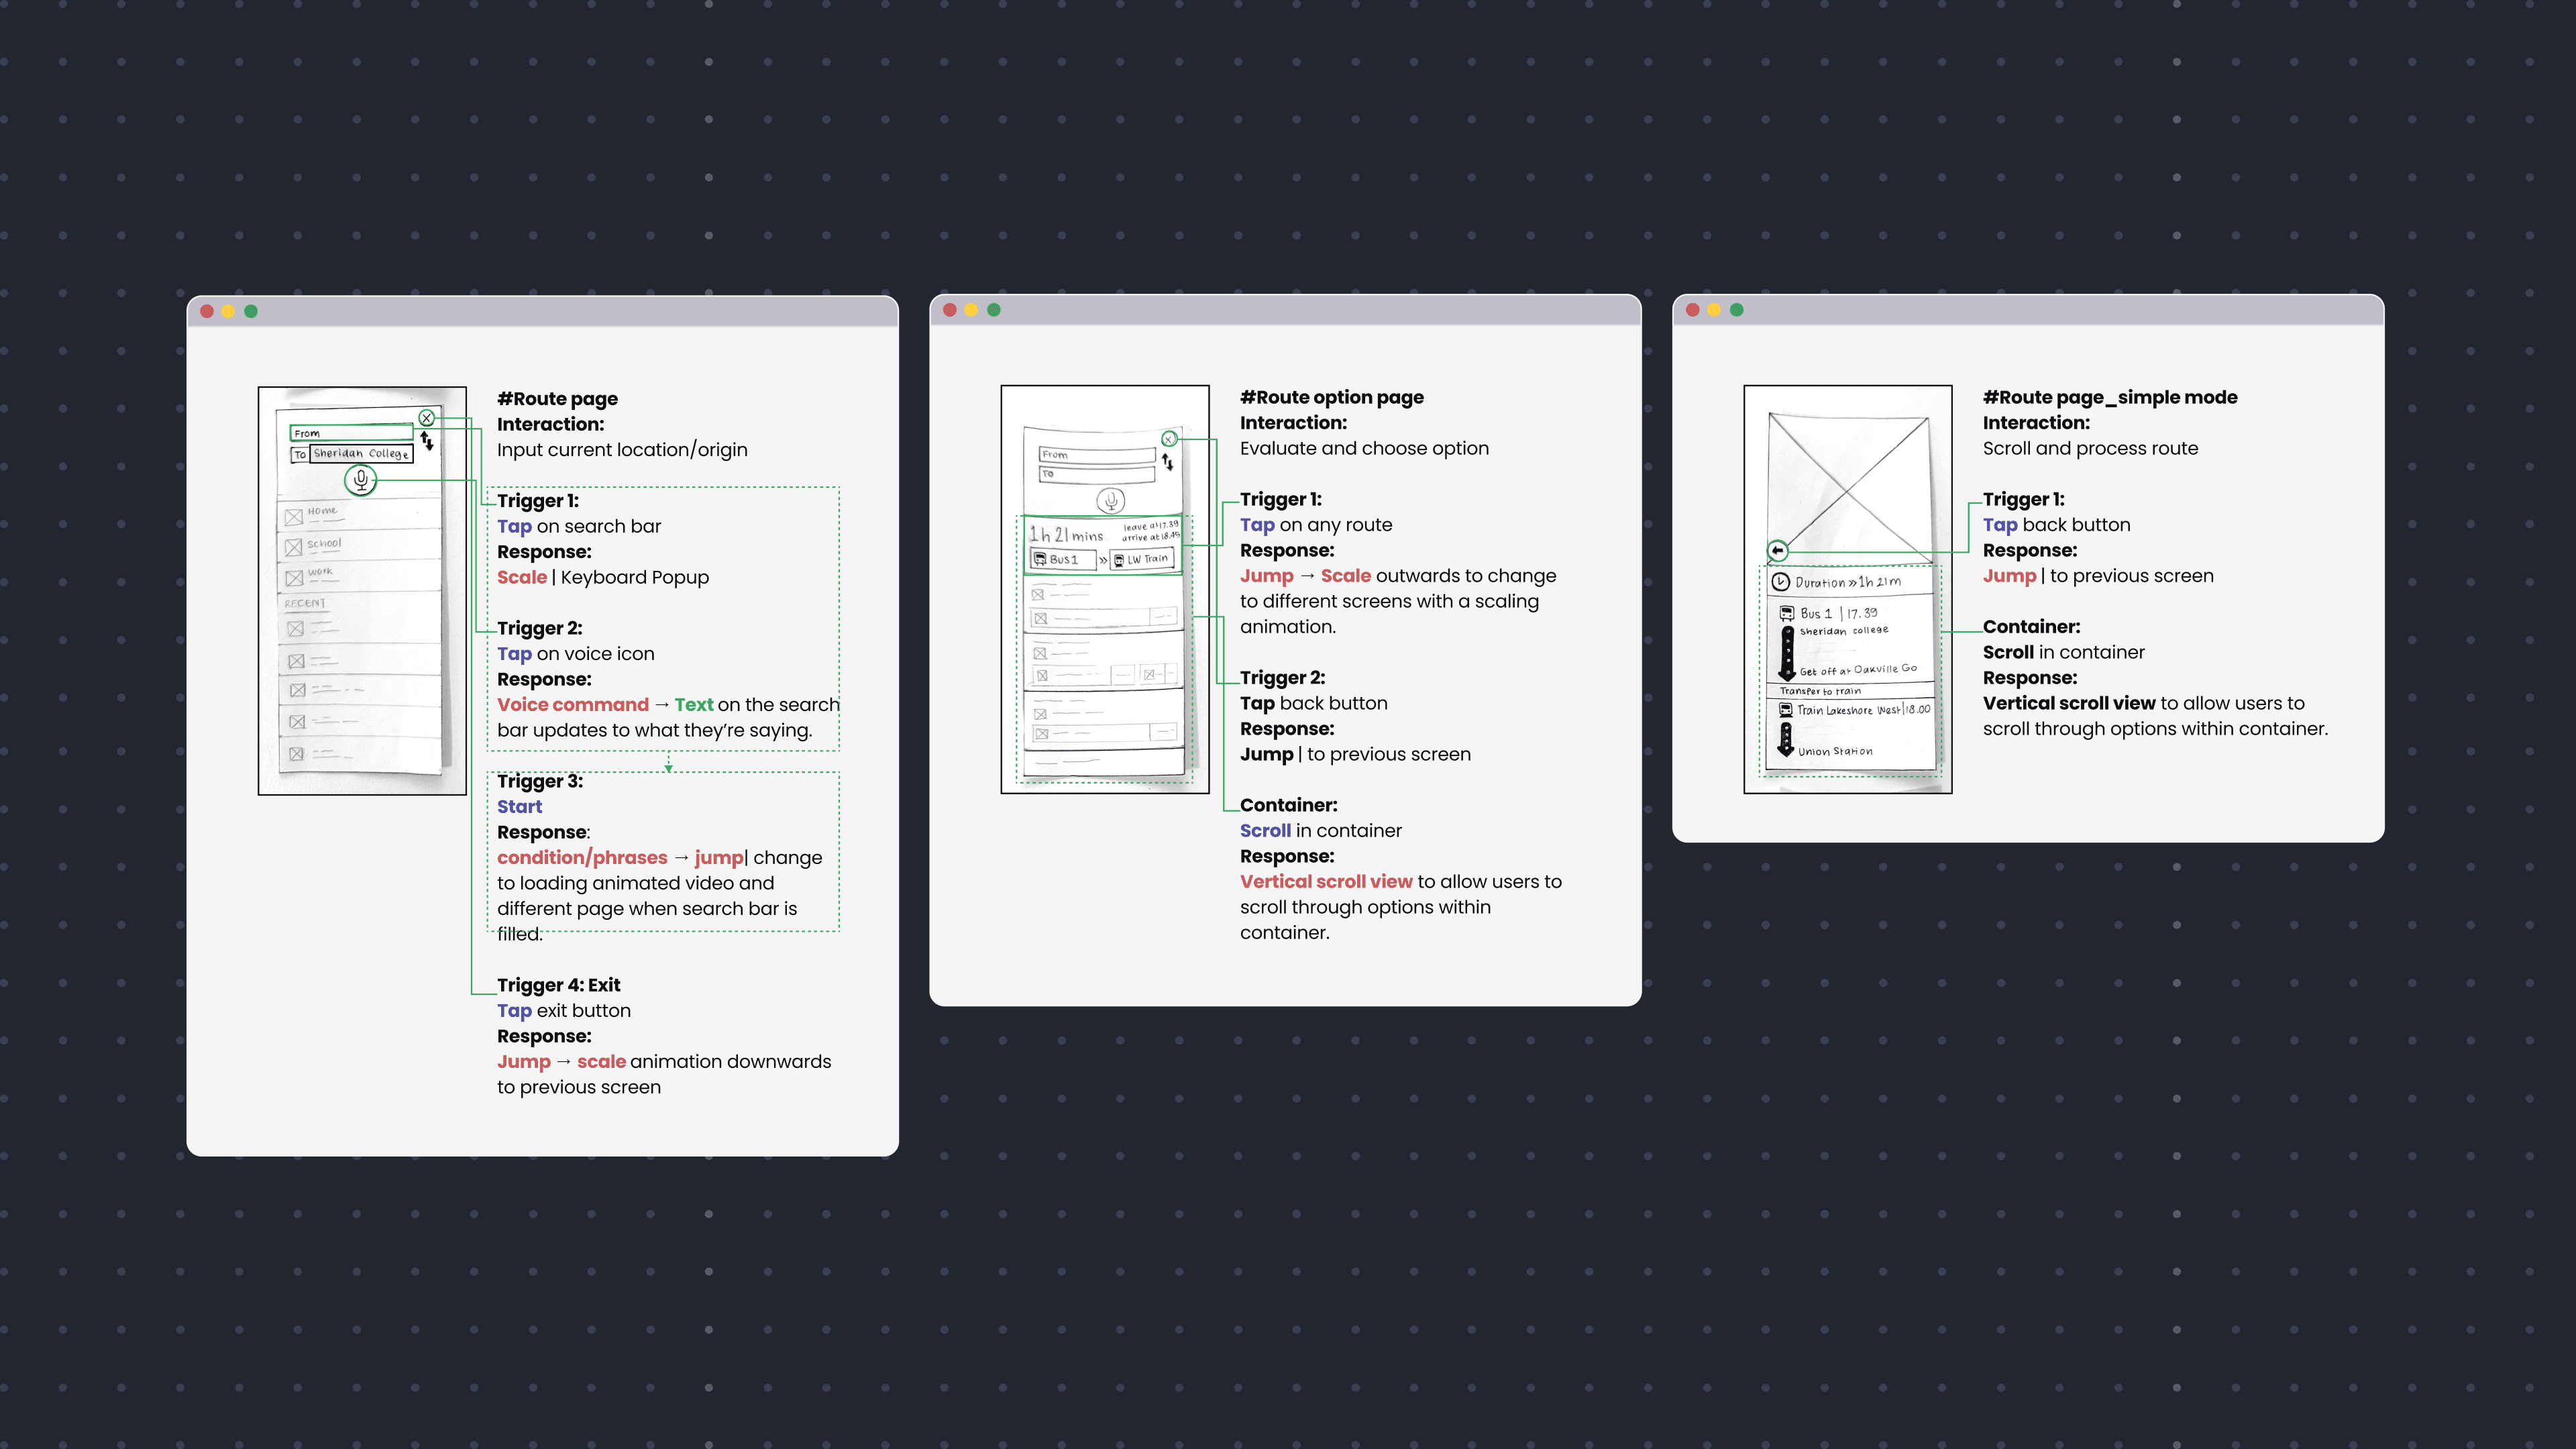Click the bus icon next to Bus 1 | 17.39
Viewport: 2576px width, 1449px height.
pos(1786,613)
